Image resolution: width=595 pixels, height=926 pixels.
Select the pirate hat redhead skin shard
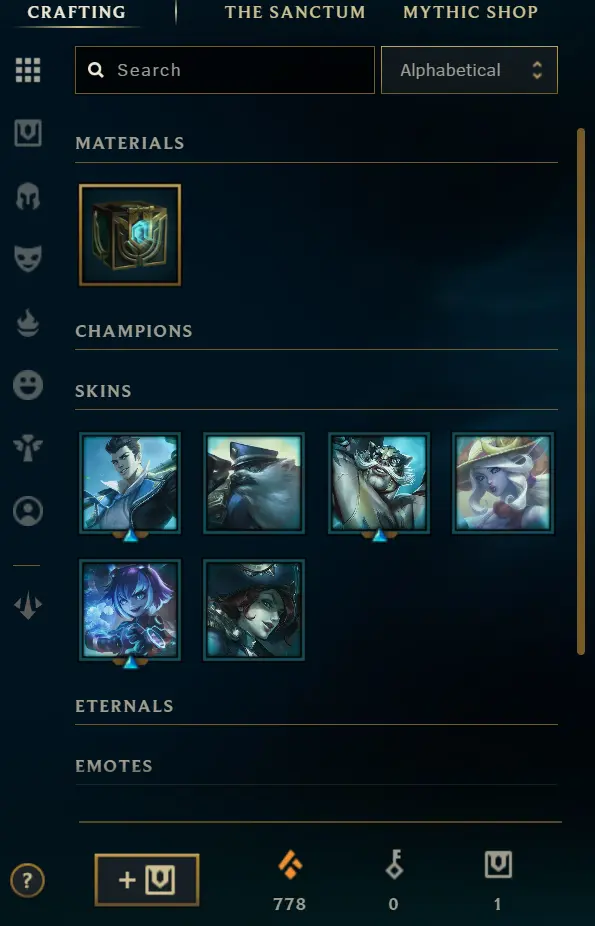pyautogui.click(x=254, y=609)
